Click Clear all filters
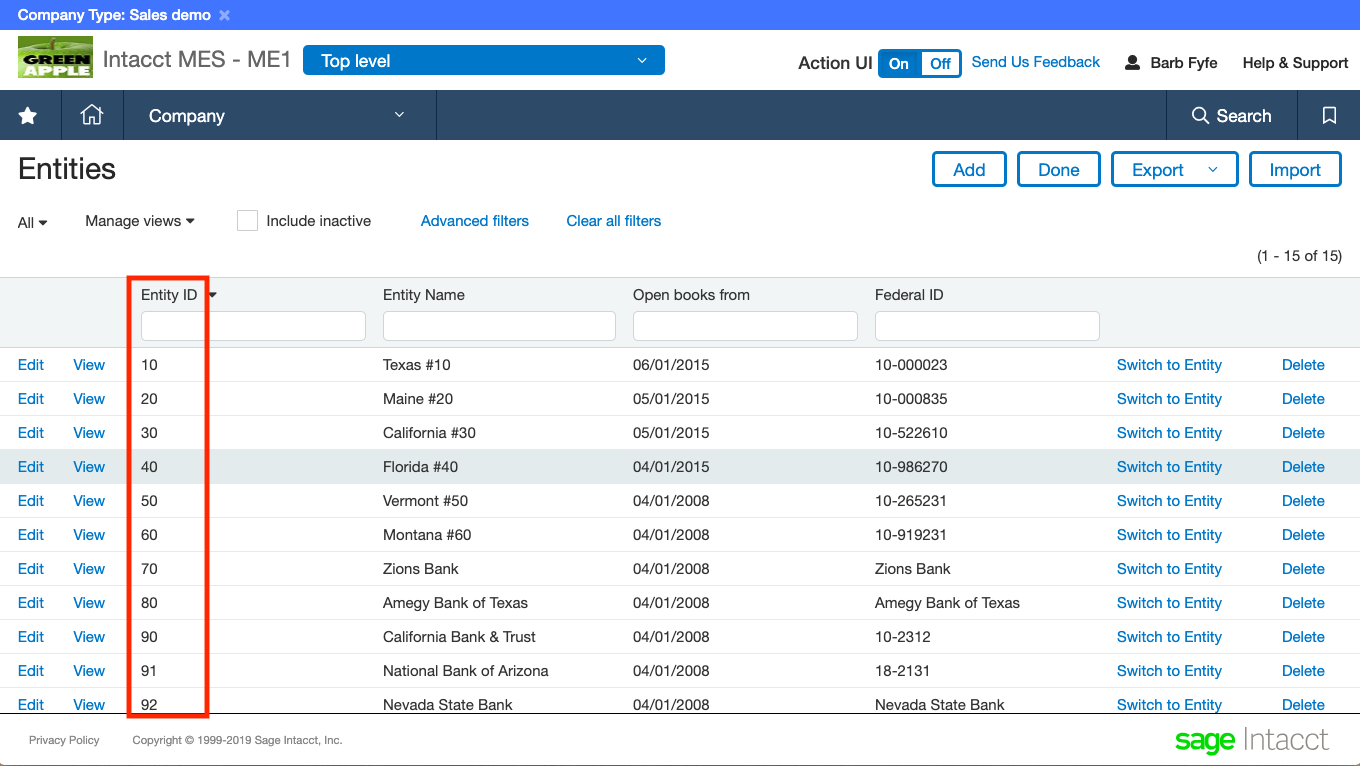 (614, 221)
